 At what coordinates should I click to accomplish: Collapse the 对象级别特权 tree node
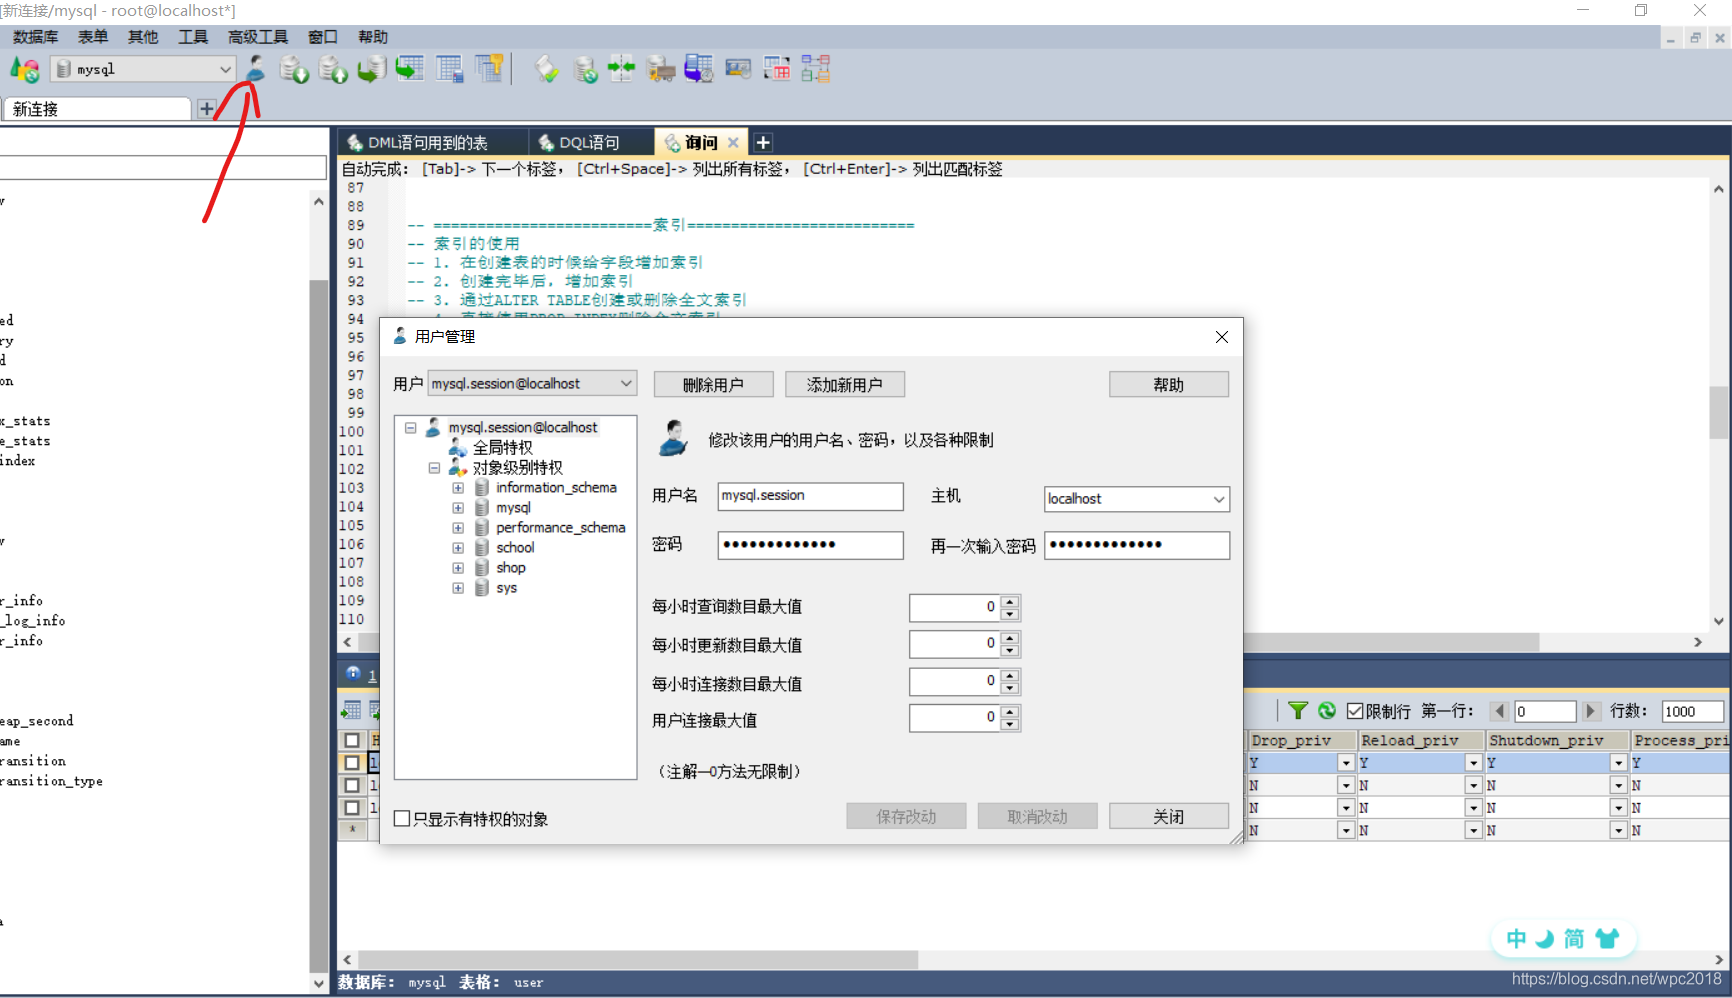click(434, 467)
